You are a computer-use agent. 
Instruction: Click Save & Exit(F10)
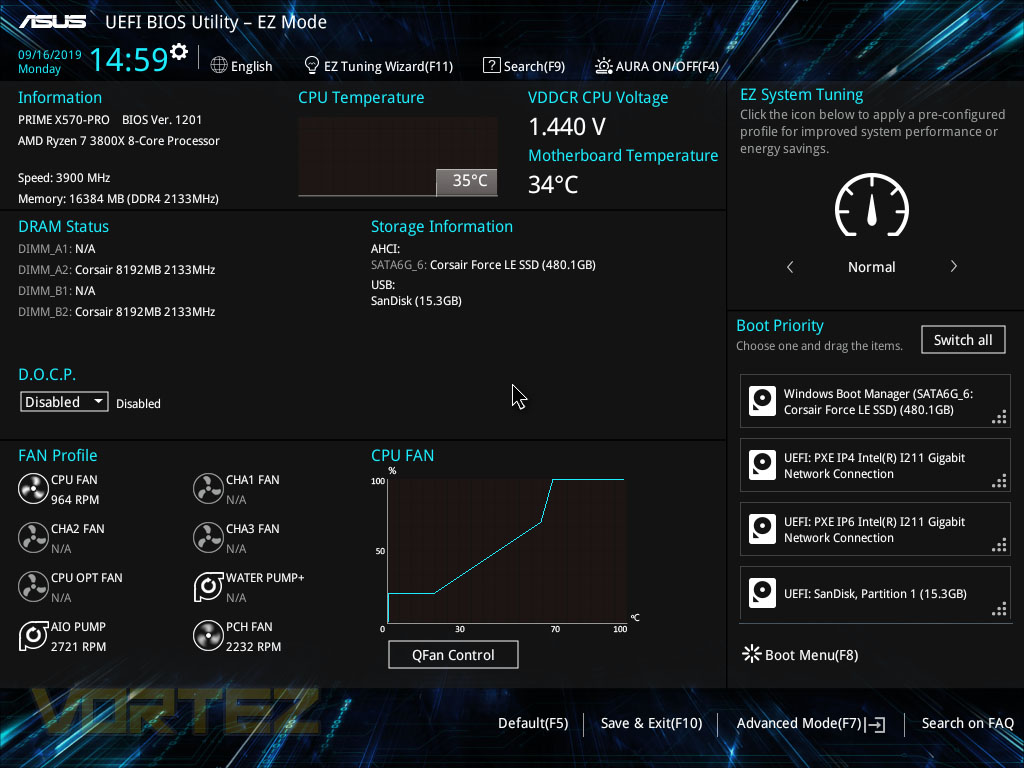(651, 723)
